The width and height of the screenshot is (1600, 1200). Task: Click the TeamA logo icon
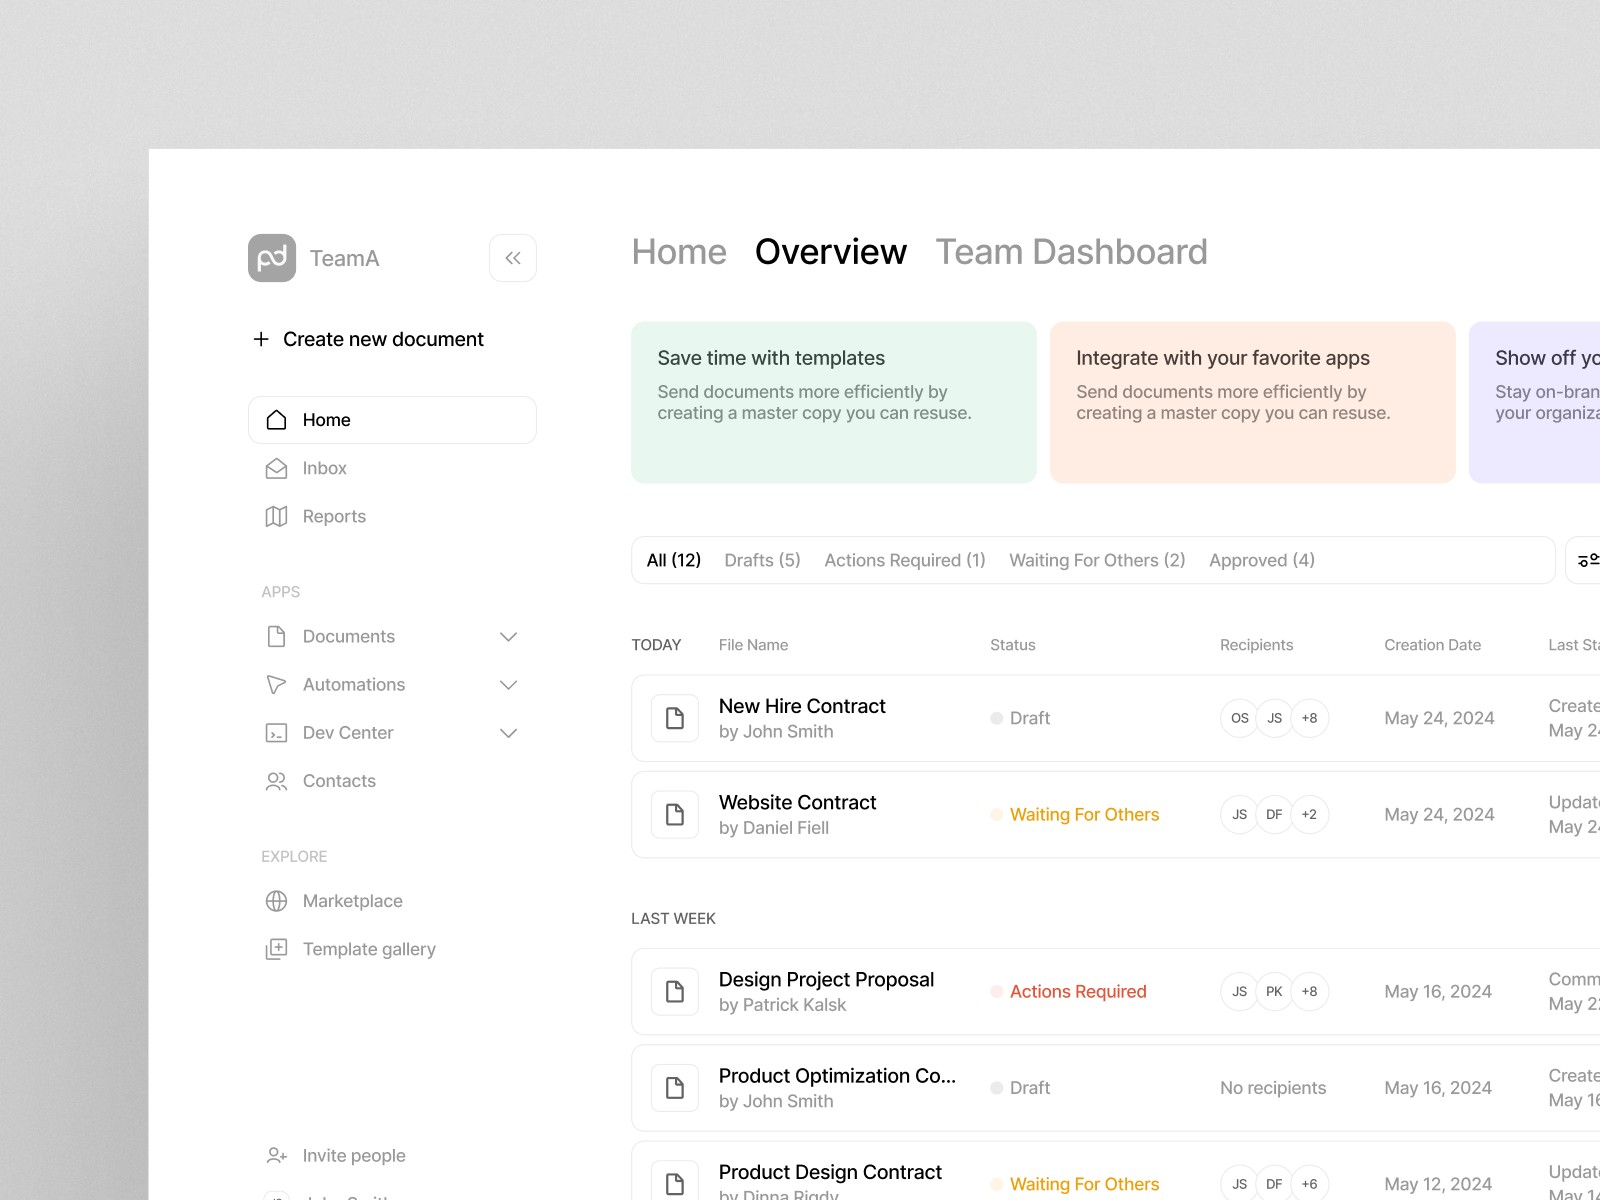click(272, 258)
